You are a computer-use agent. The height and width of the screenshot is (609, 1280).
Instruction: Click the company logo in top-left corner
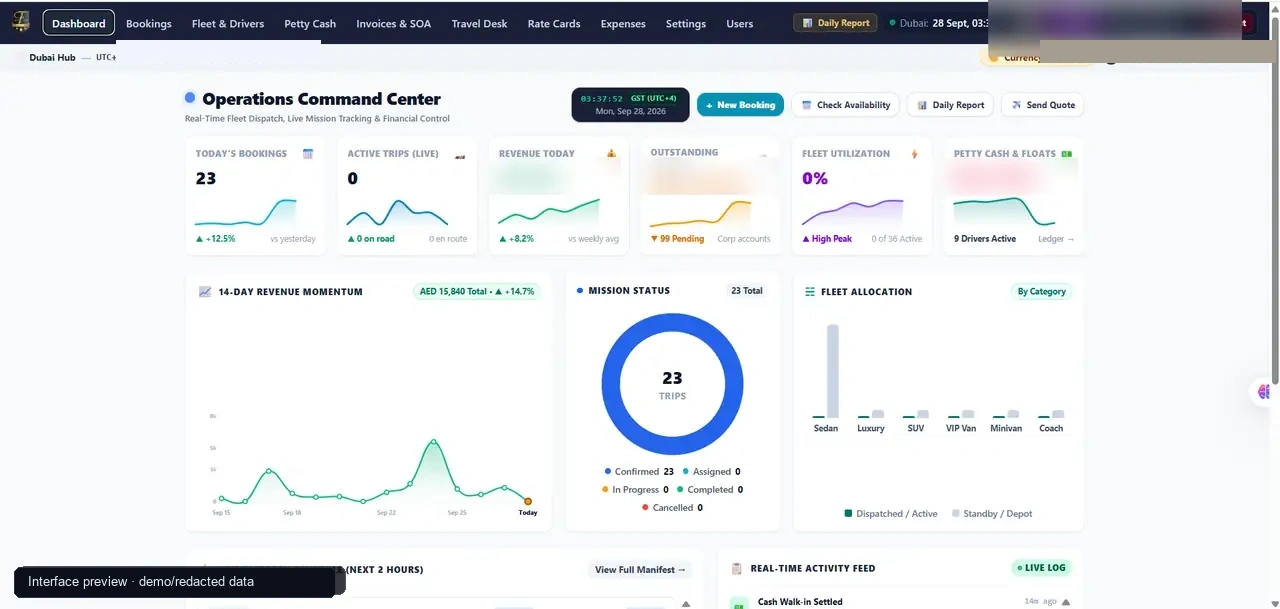point(21,22)
